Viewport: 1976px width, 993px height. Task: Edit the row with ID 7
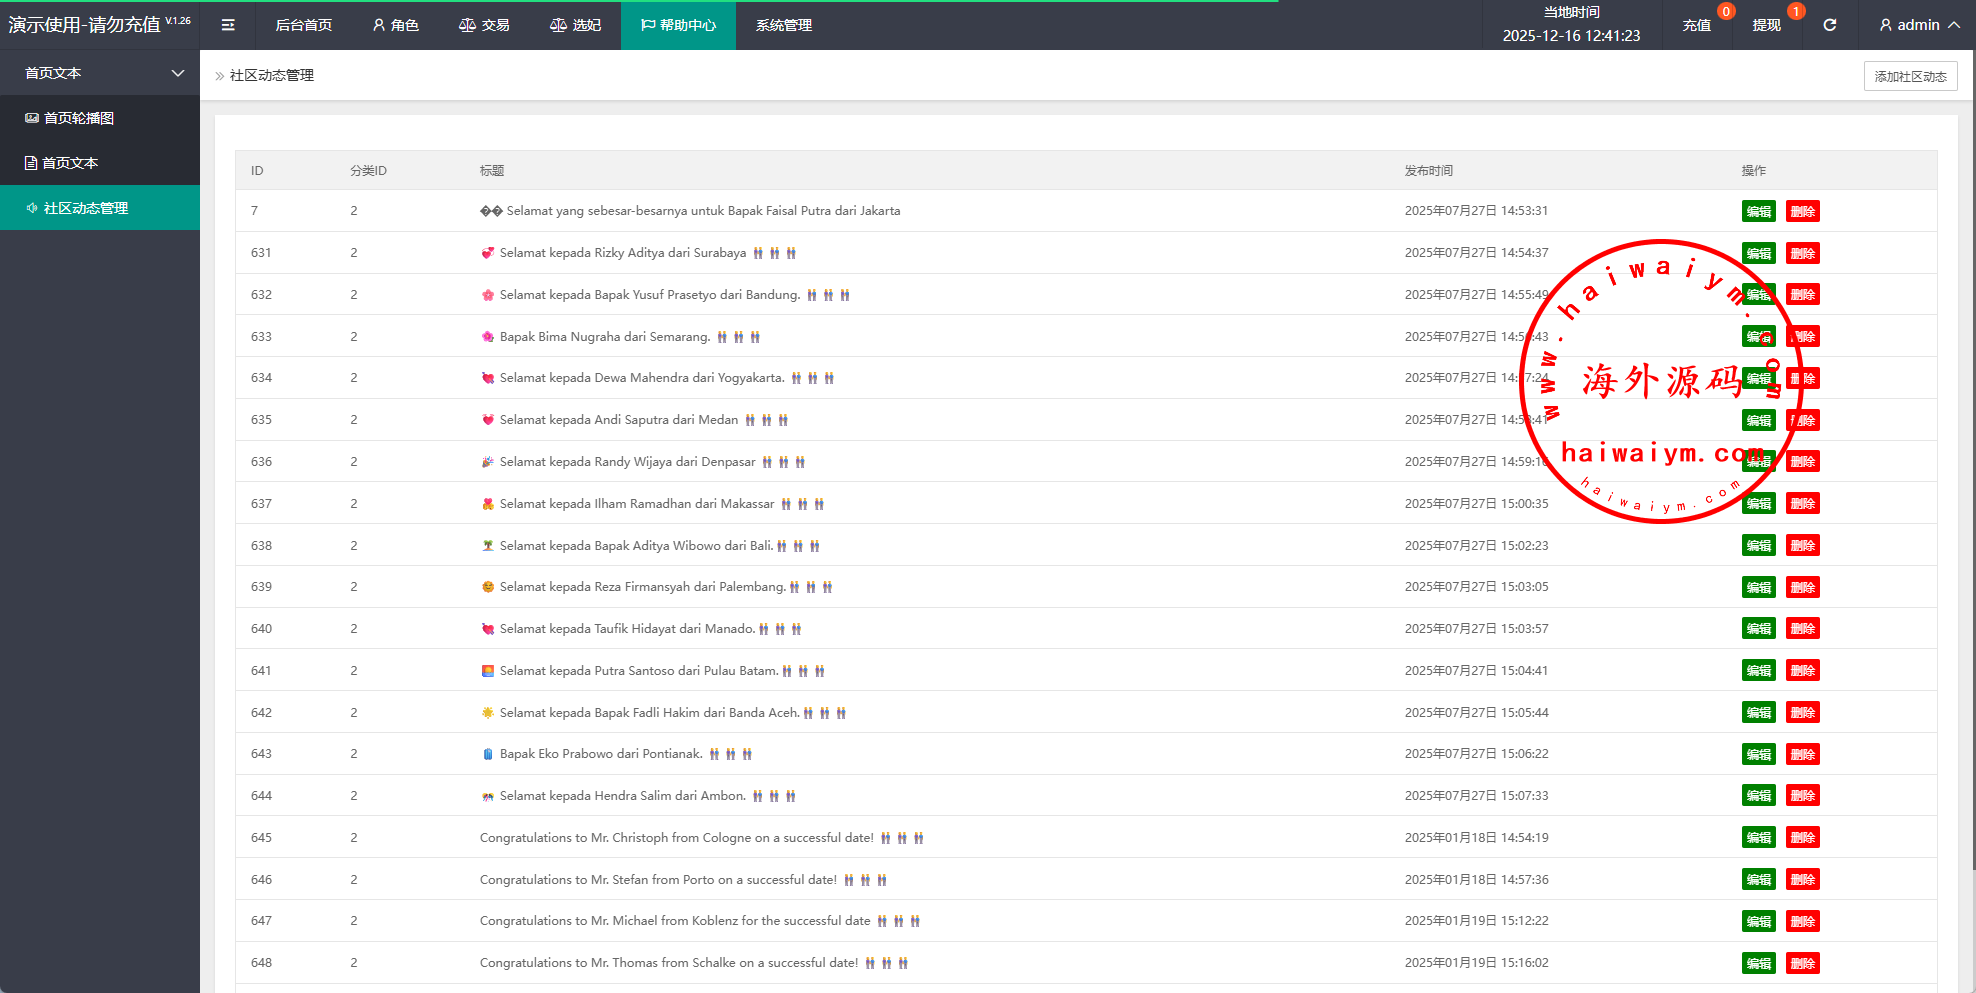click(x=1758, y=211)
